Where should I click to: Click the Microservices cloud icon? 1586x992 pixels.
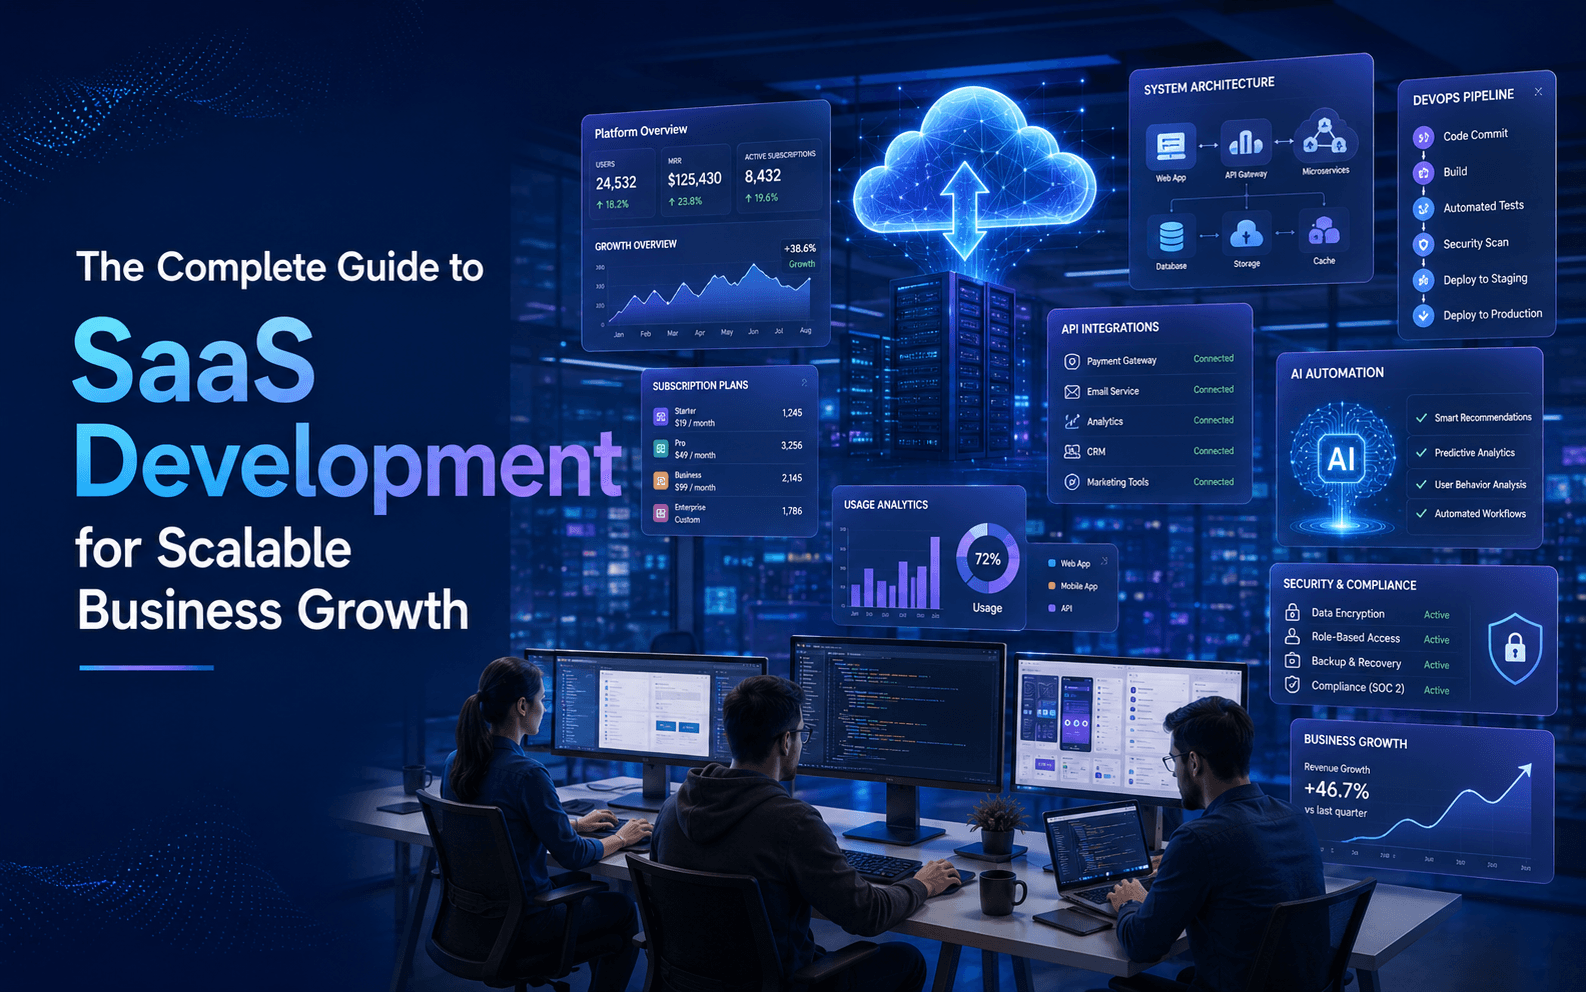coord(1324,137)
